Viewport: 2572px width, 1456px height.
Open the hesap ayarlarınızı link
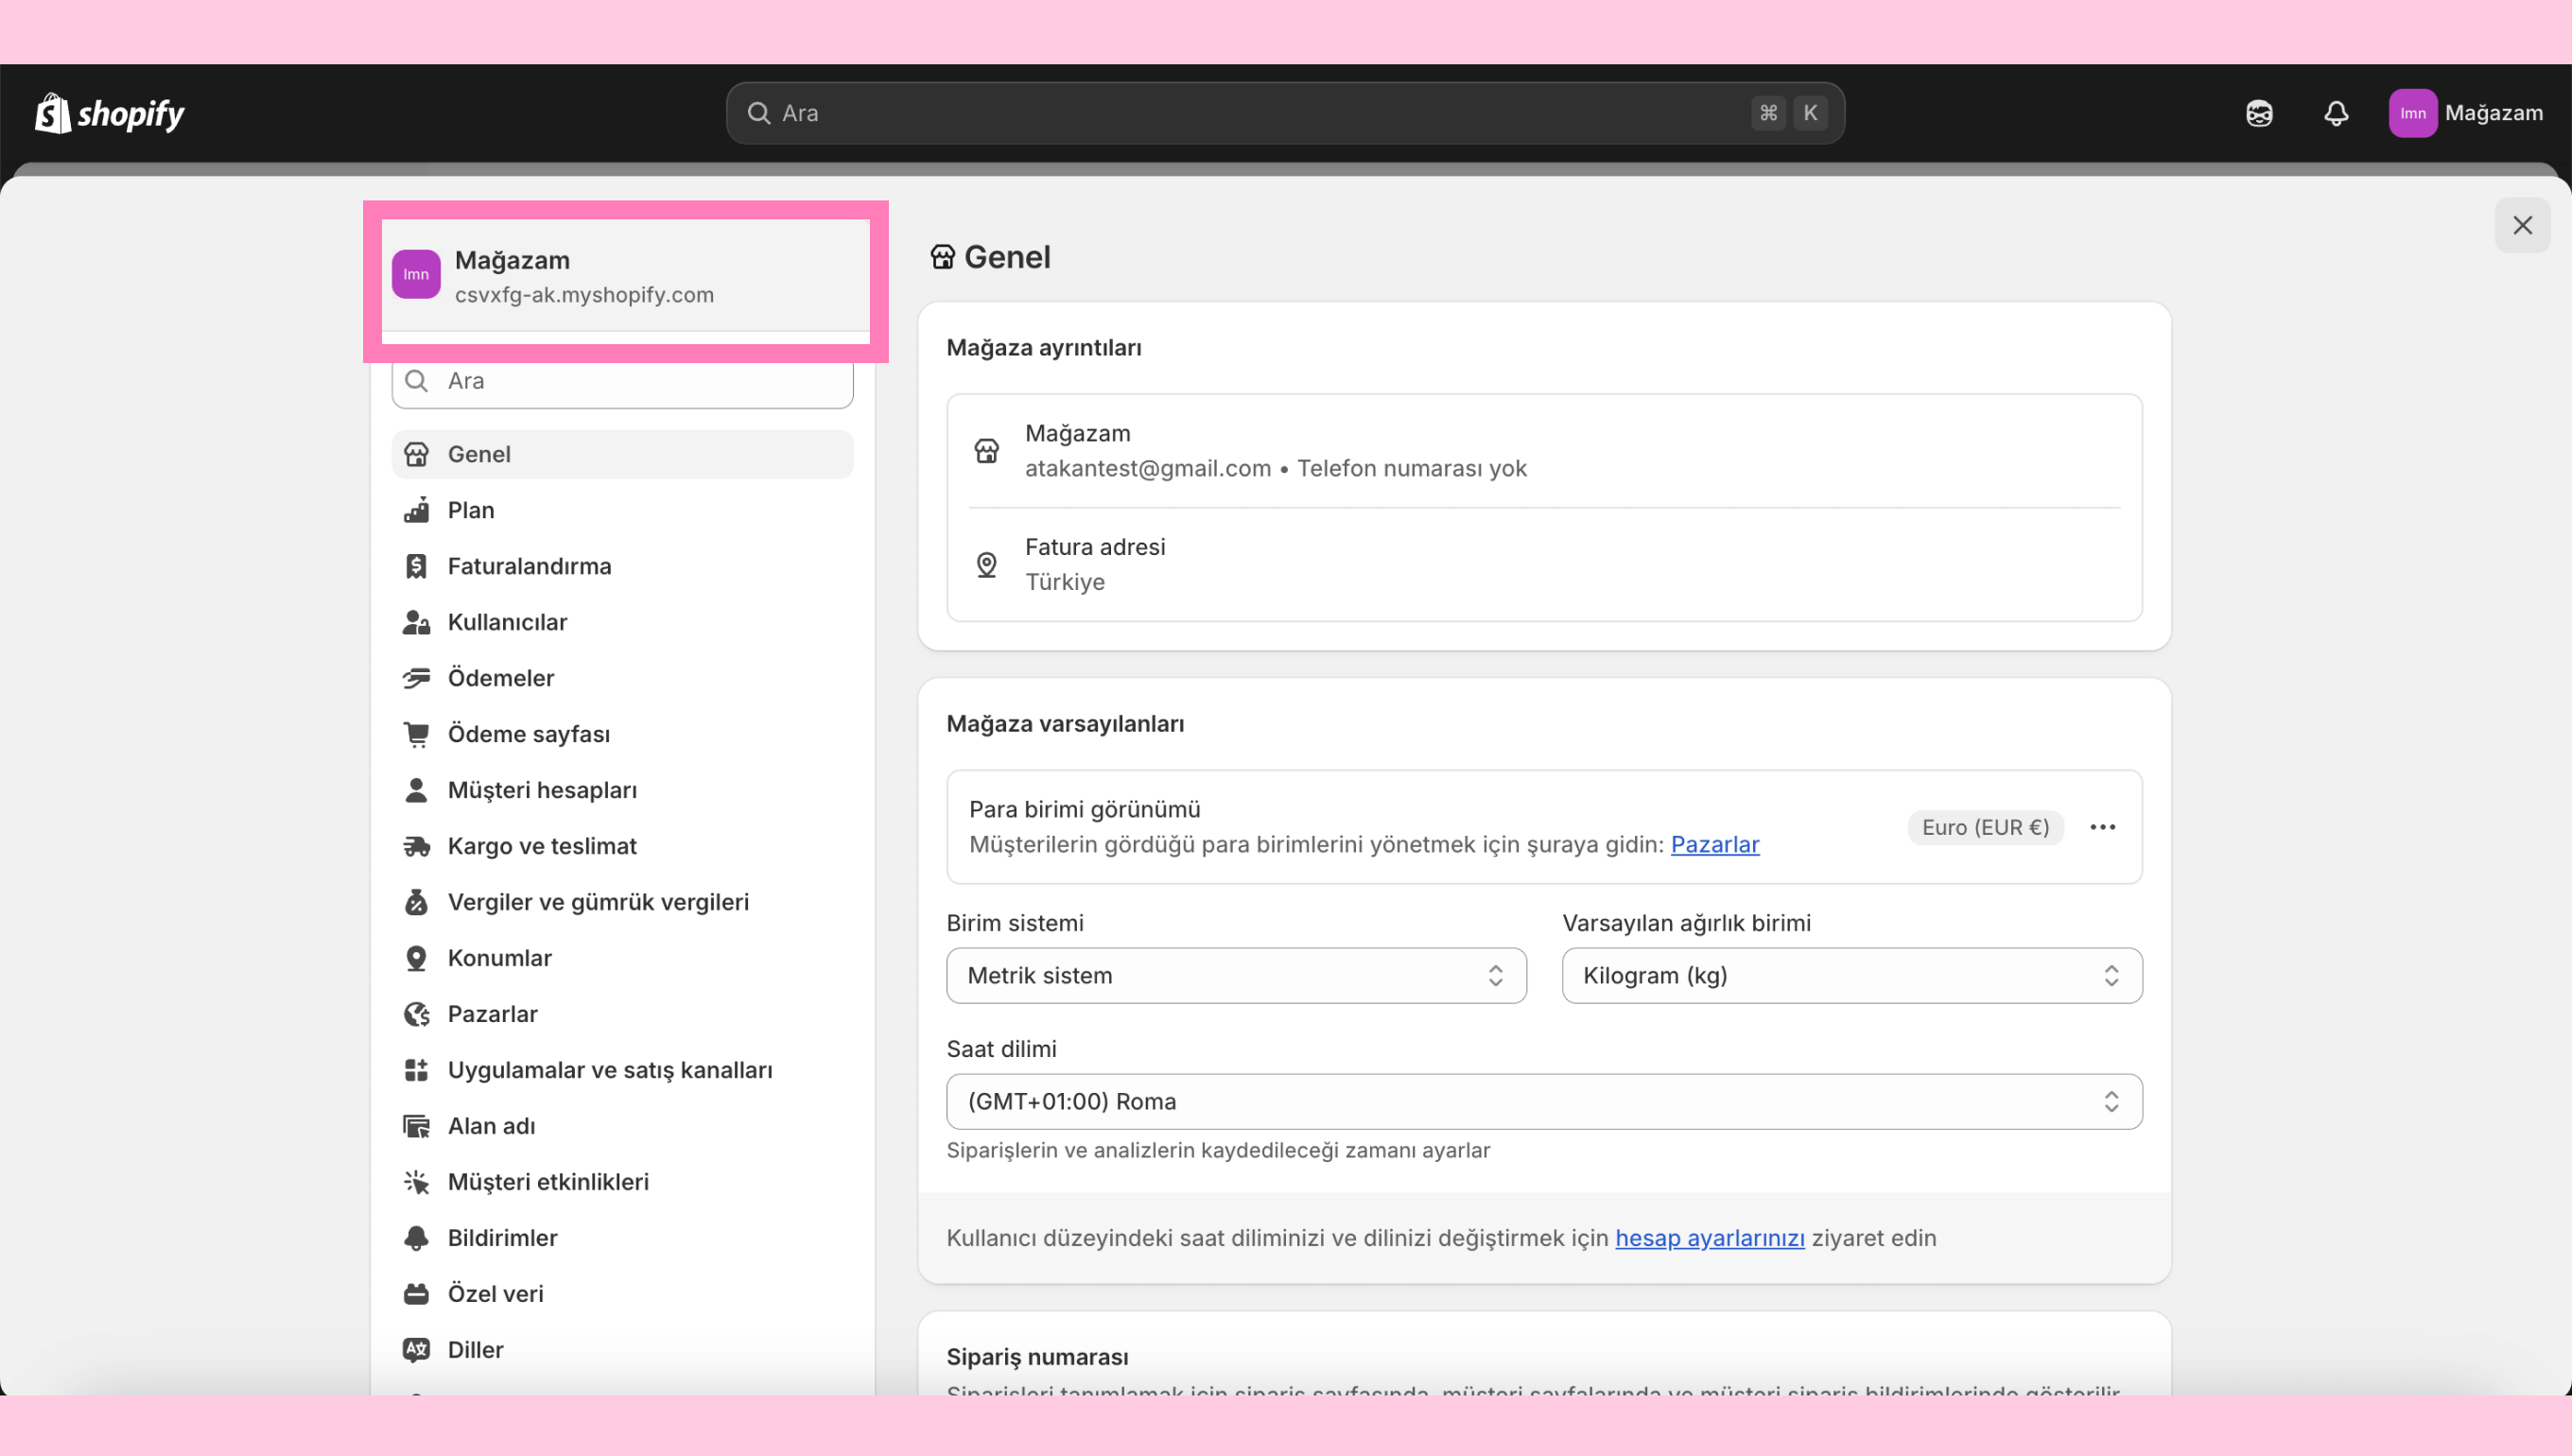pyautogui.click(x=1709, y=1238)
